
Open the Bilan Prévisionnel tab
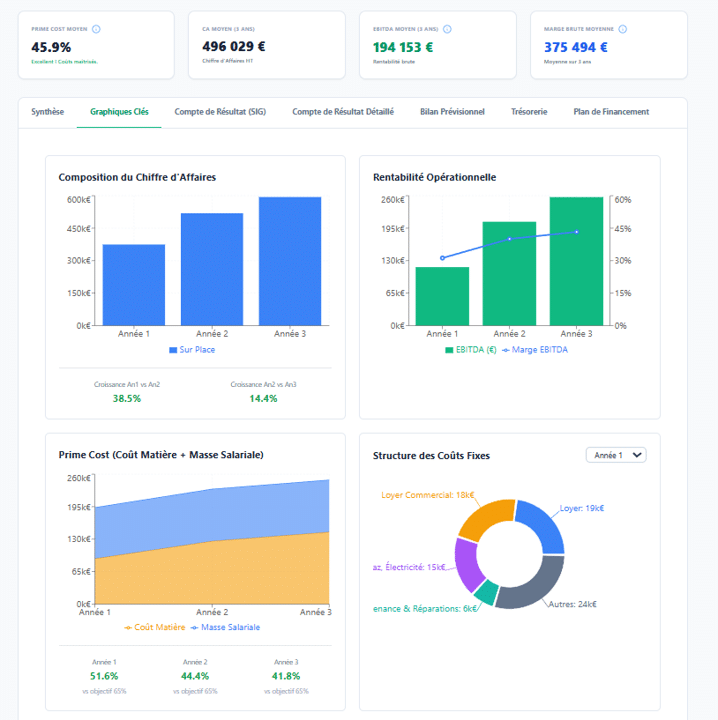[x=452, y=112]
